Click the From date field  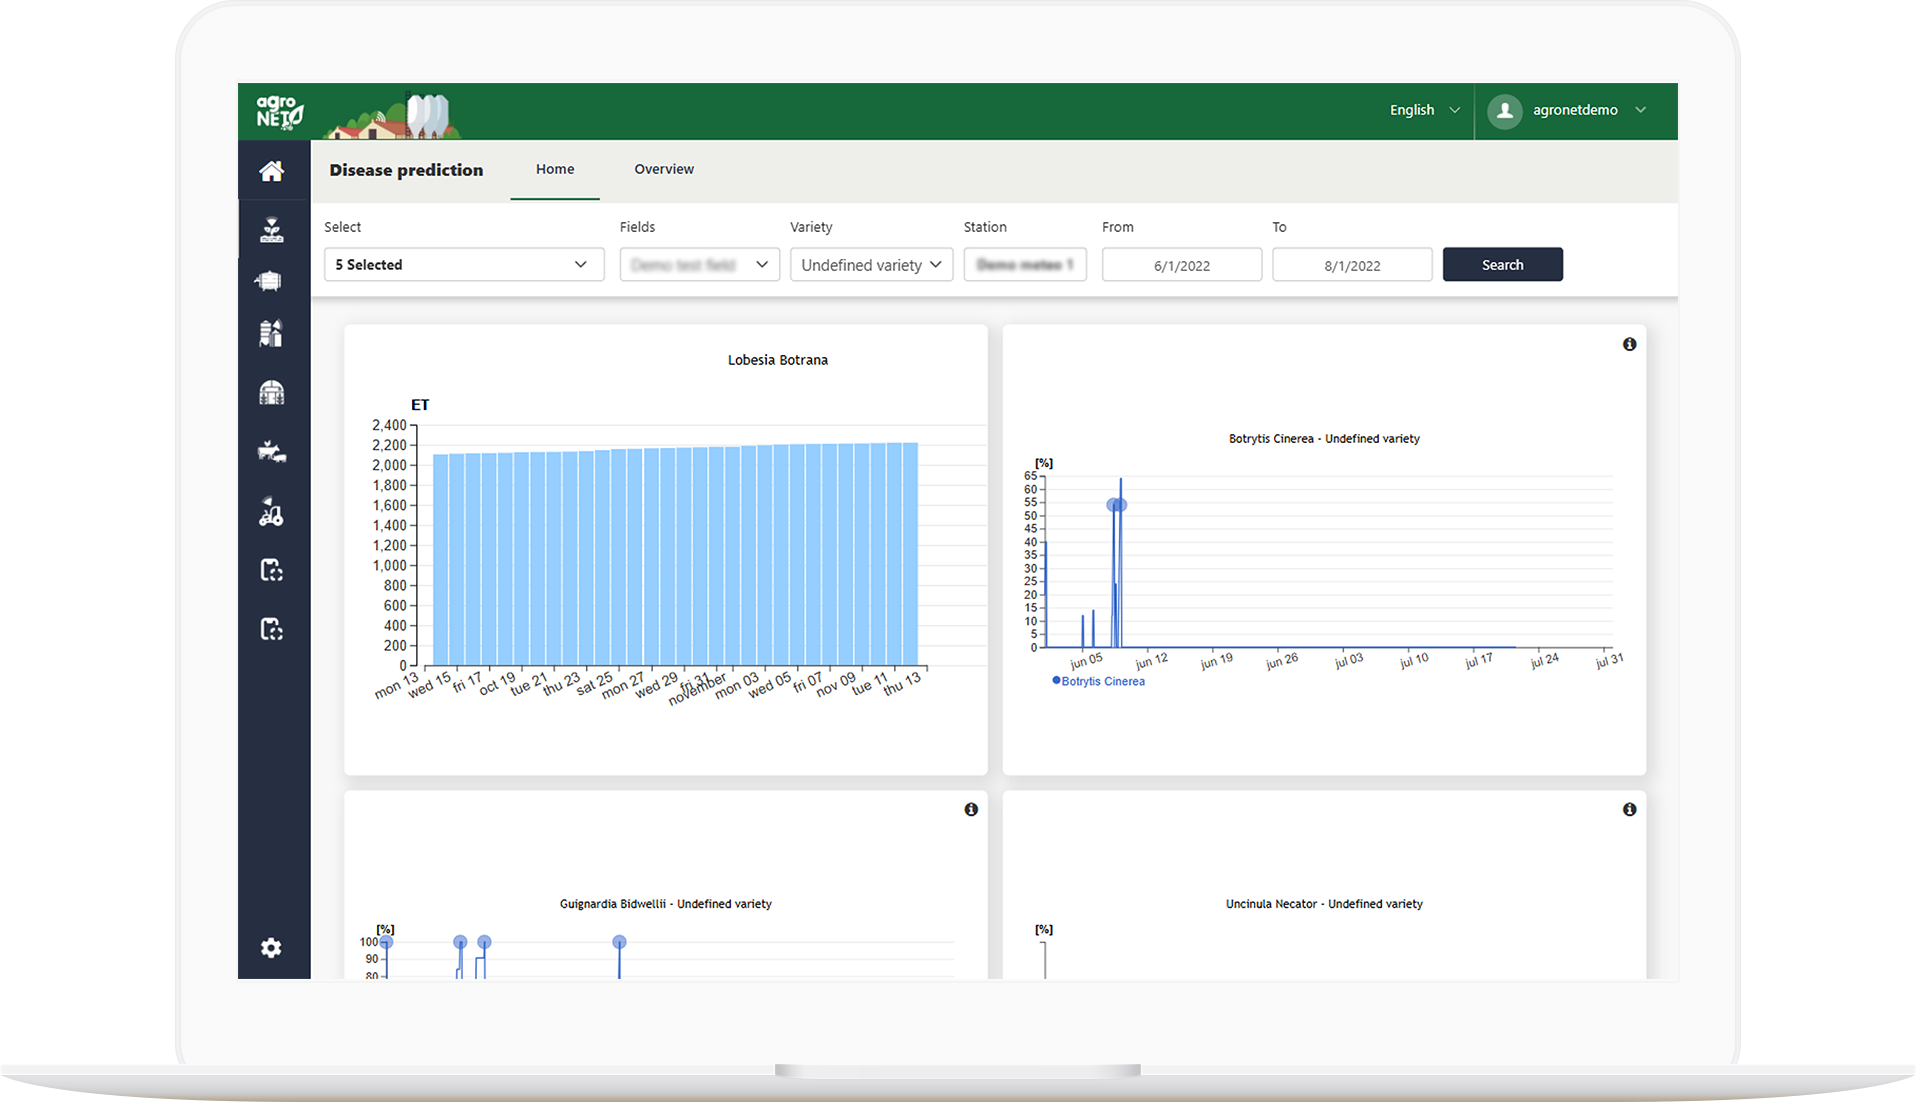click(1182, 265)
